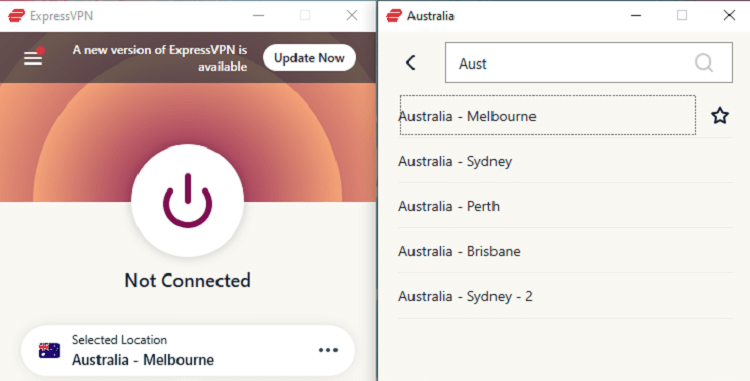Close the Australia location window
The width and height of the screenshot is (750, 381).
(729, 15)
